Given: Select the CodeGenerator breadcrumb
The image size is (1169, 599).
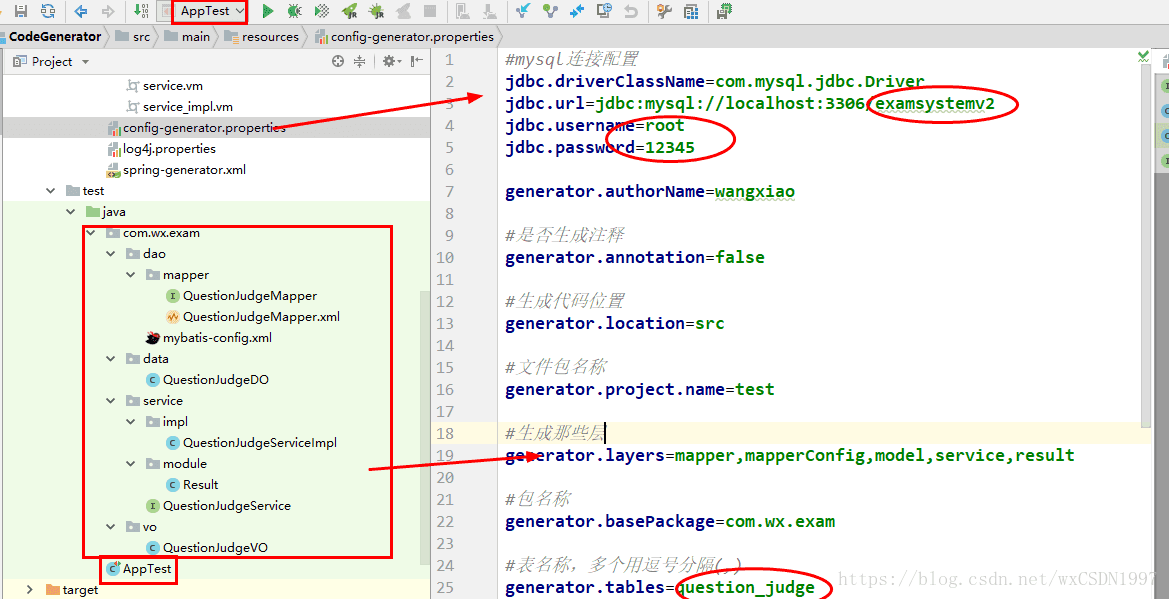Looking at the screenshot, I should point(54,37).
